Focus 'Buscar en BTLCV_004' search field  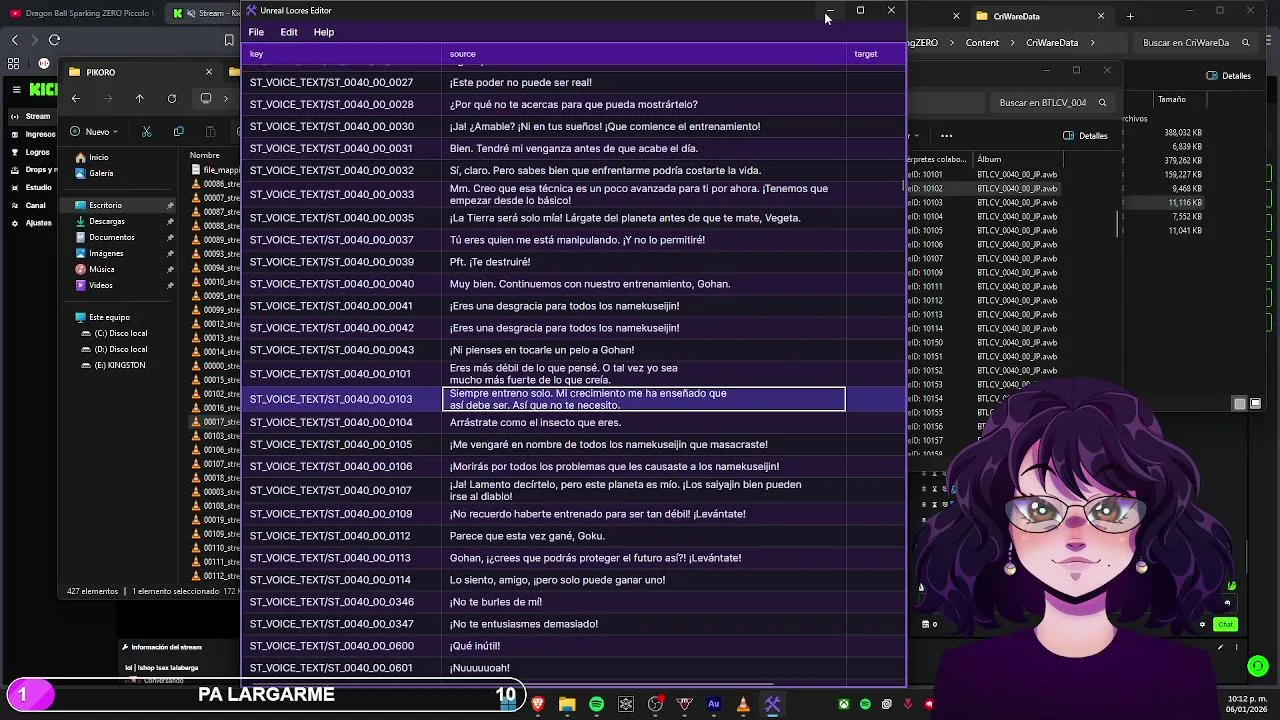1050,102
